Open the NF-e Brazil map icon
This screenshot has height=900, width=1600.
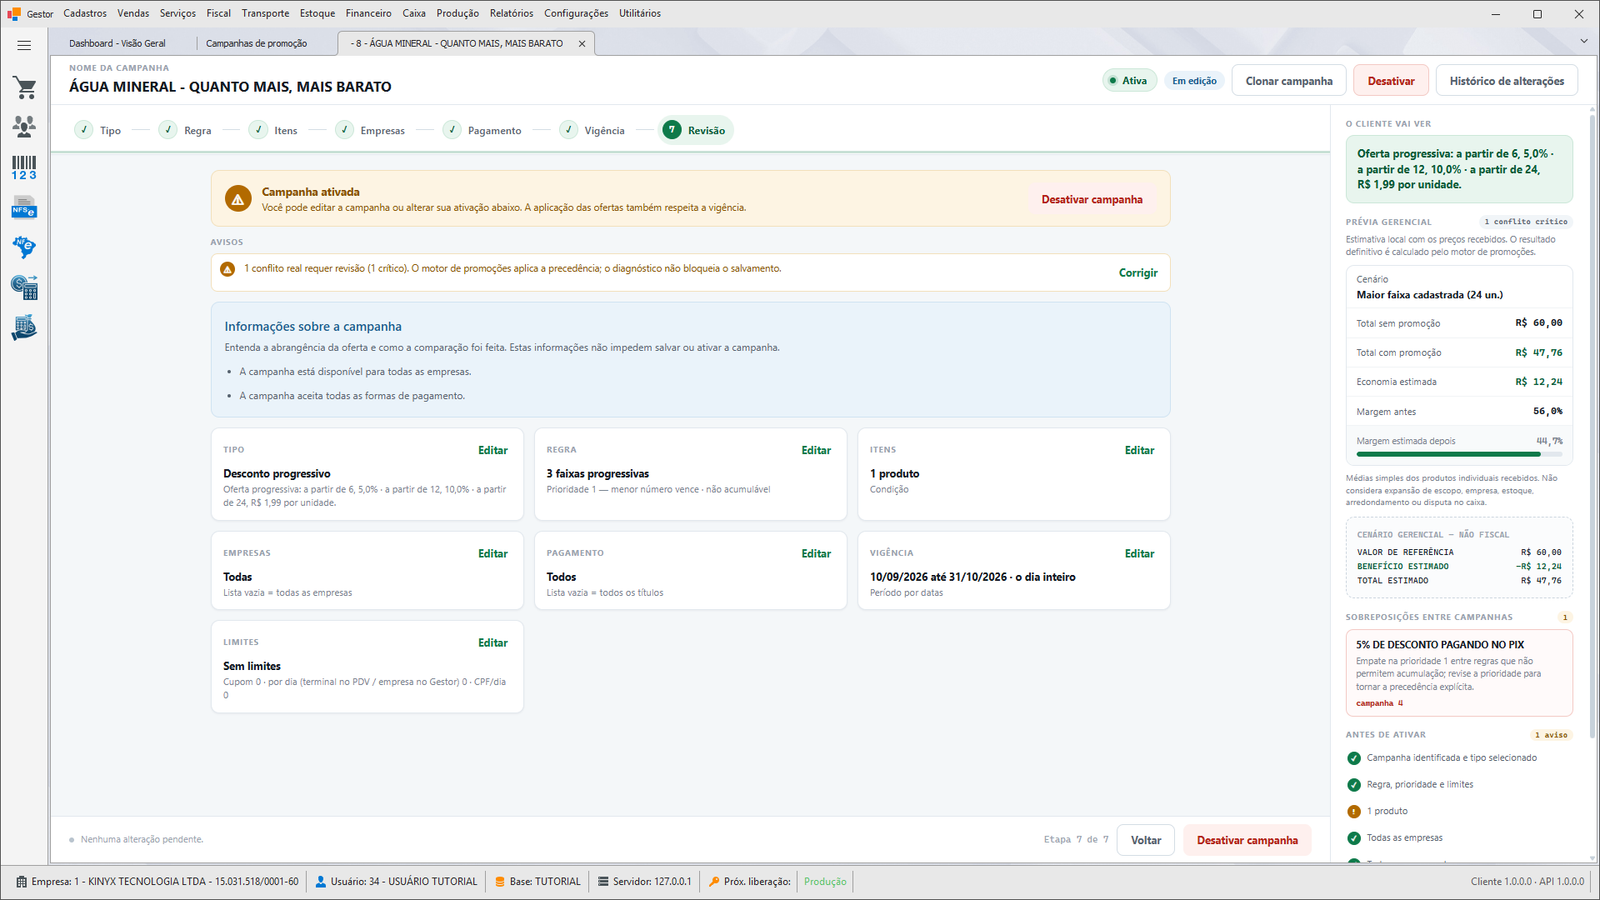tap(24, 247)
